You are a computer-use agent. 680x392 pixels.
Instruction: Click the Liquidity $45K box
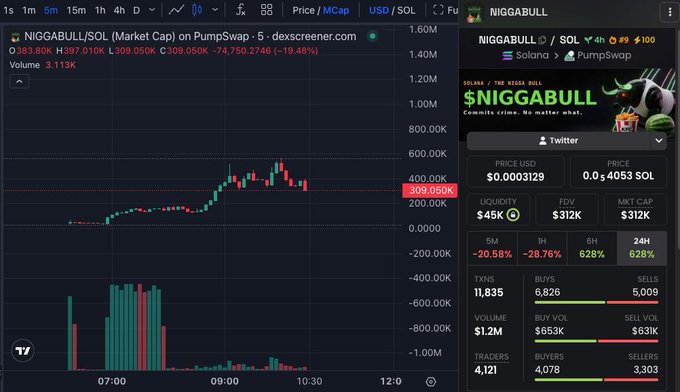[498, 209]
